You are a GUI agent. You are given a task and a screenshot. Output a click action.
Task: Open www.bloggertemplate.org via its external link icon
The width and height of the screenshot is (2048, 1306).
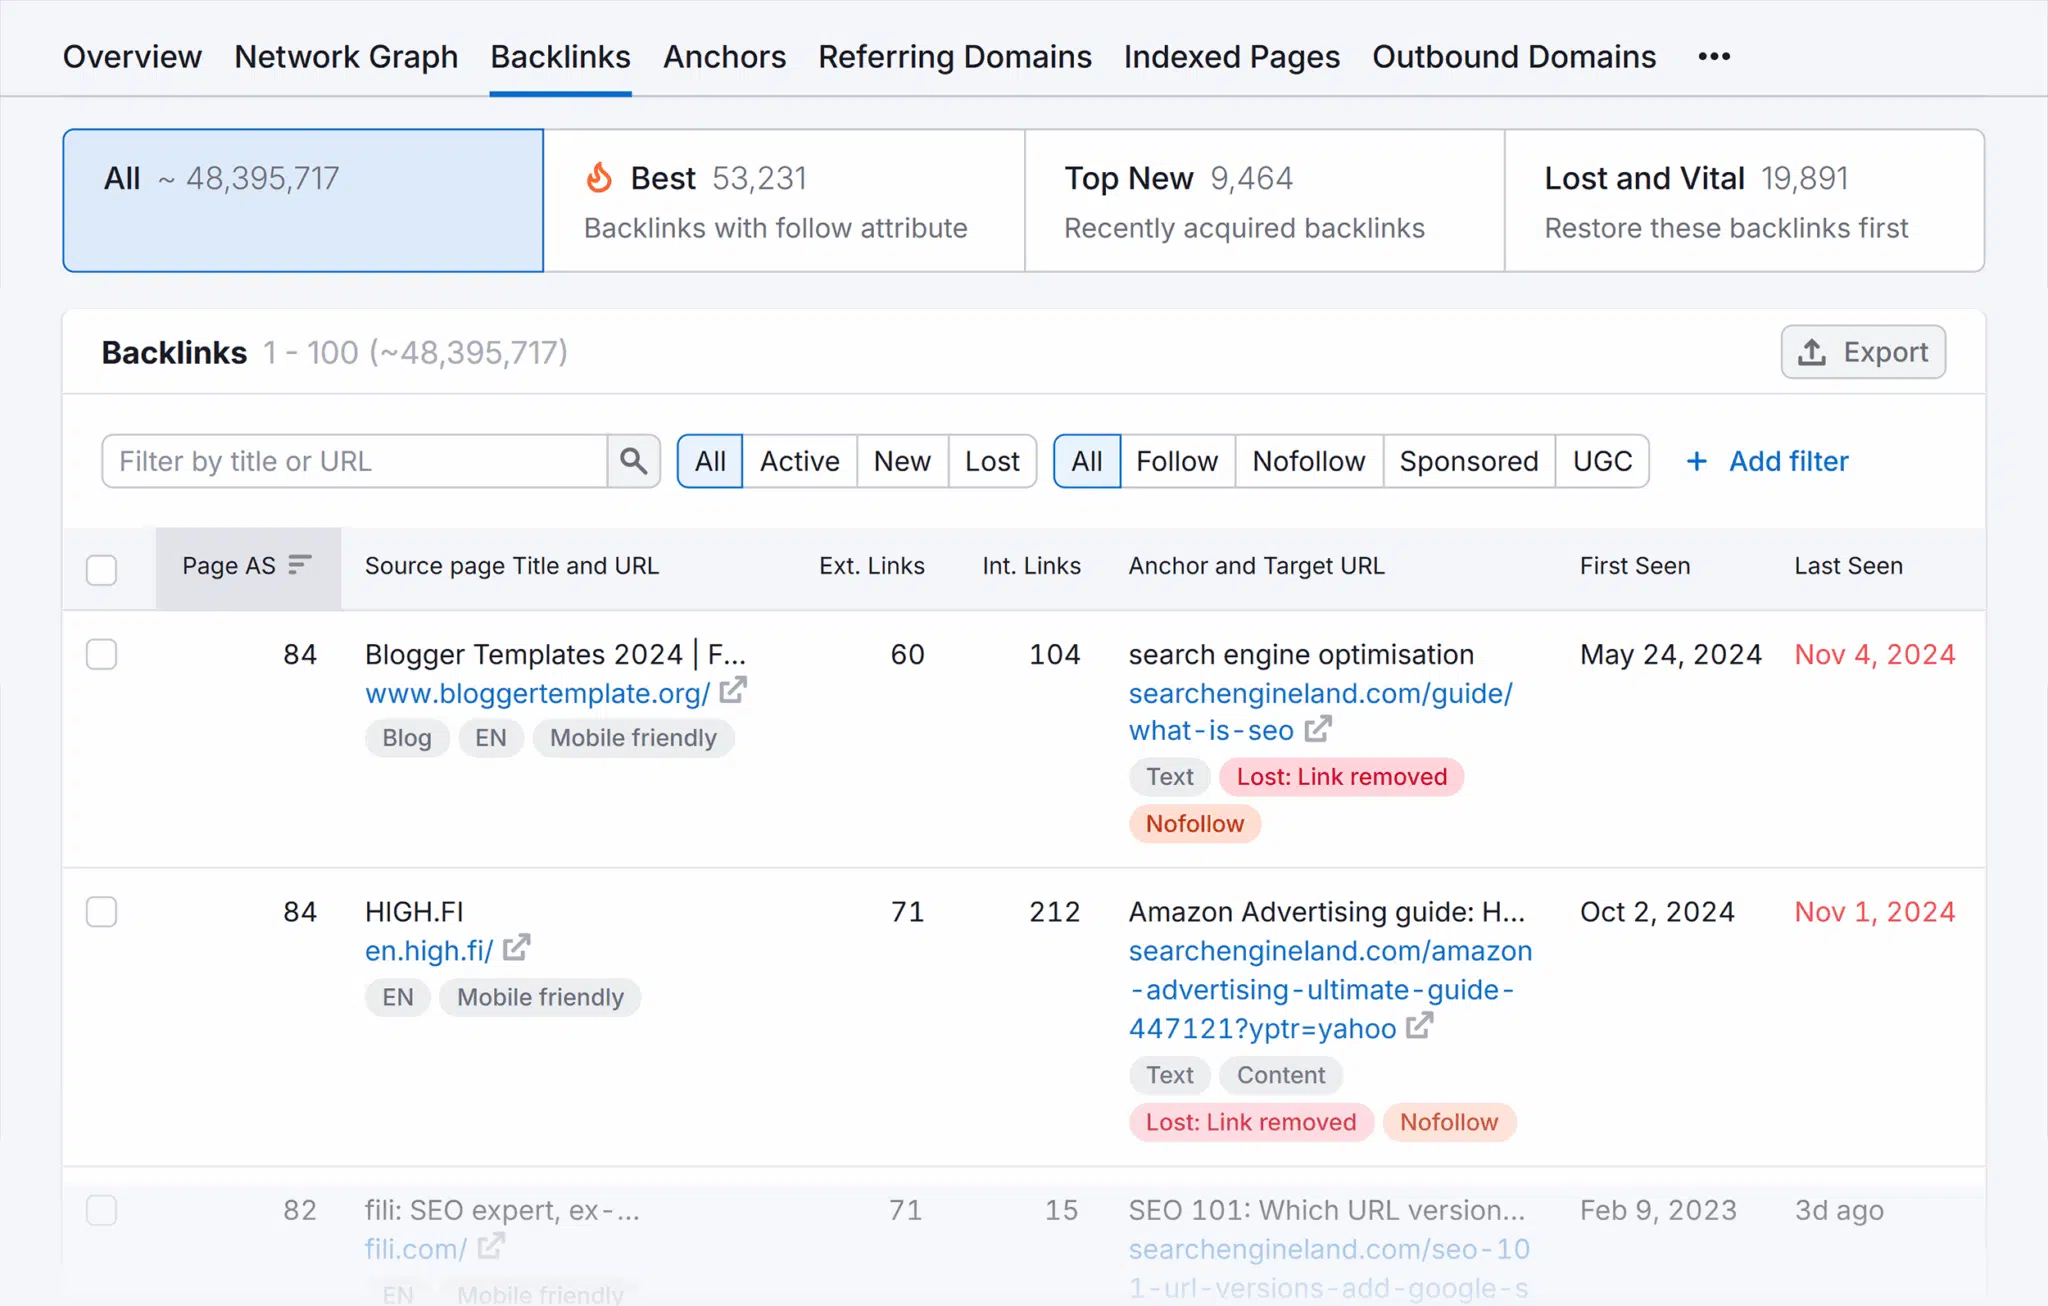pyautogui.click(x=733, y=691)
